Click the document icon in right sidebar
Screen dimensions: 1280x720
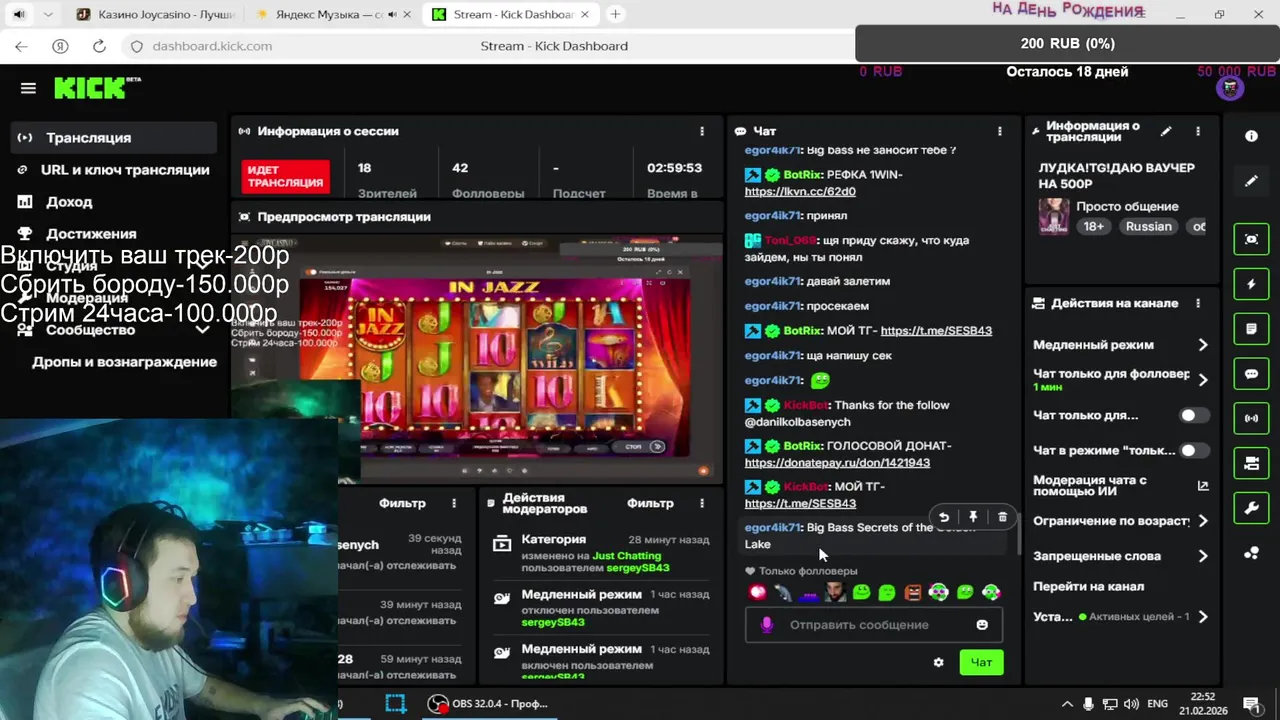click(x=1251, y=329)
